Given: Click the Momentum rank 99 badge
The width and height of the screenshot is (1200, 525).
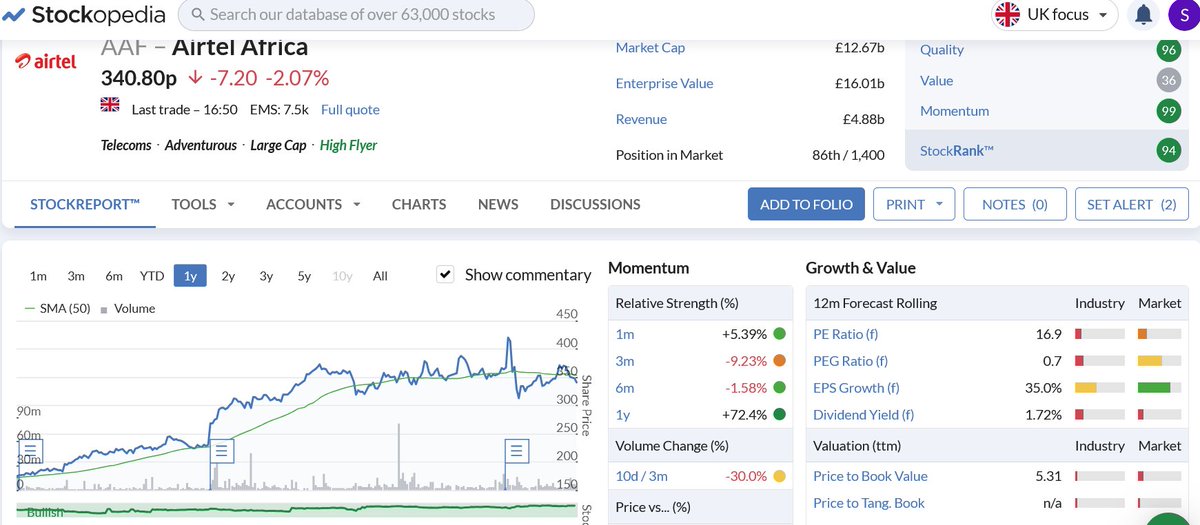Looking at the screenshot, I should pyautogui.click(x=1167, y=112).
